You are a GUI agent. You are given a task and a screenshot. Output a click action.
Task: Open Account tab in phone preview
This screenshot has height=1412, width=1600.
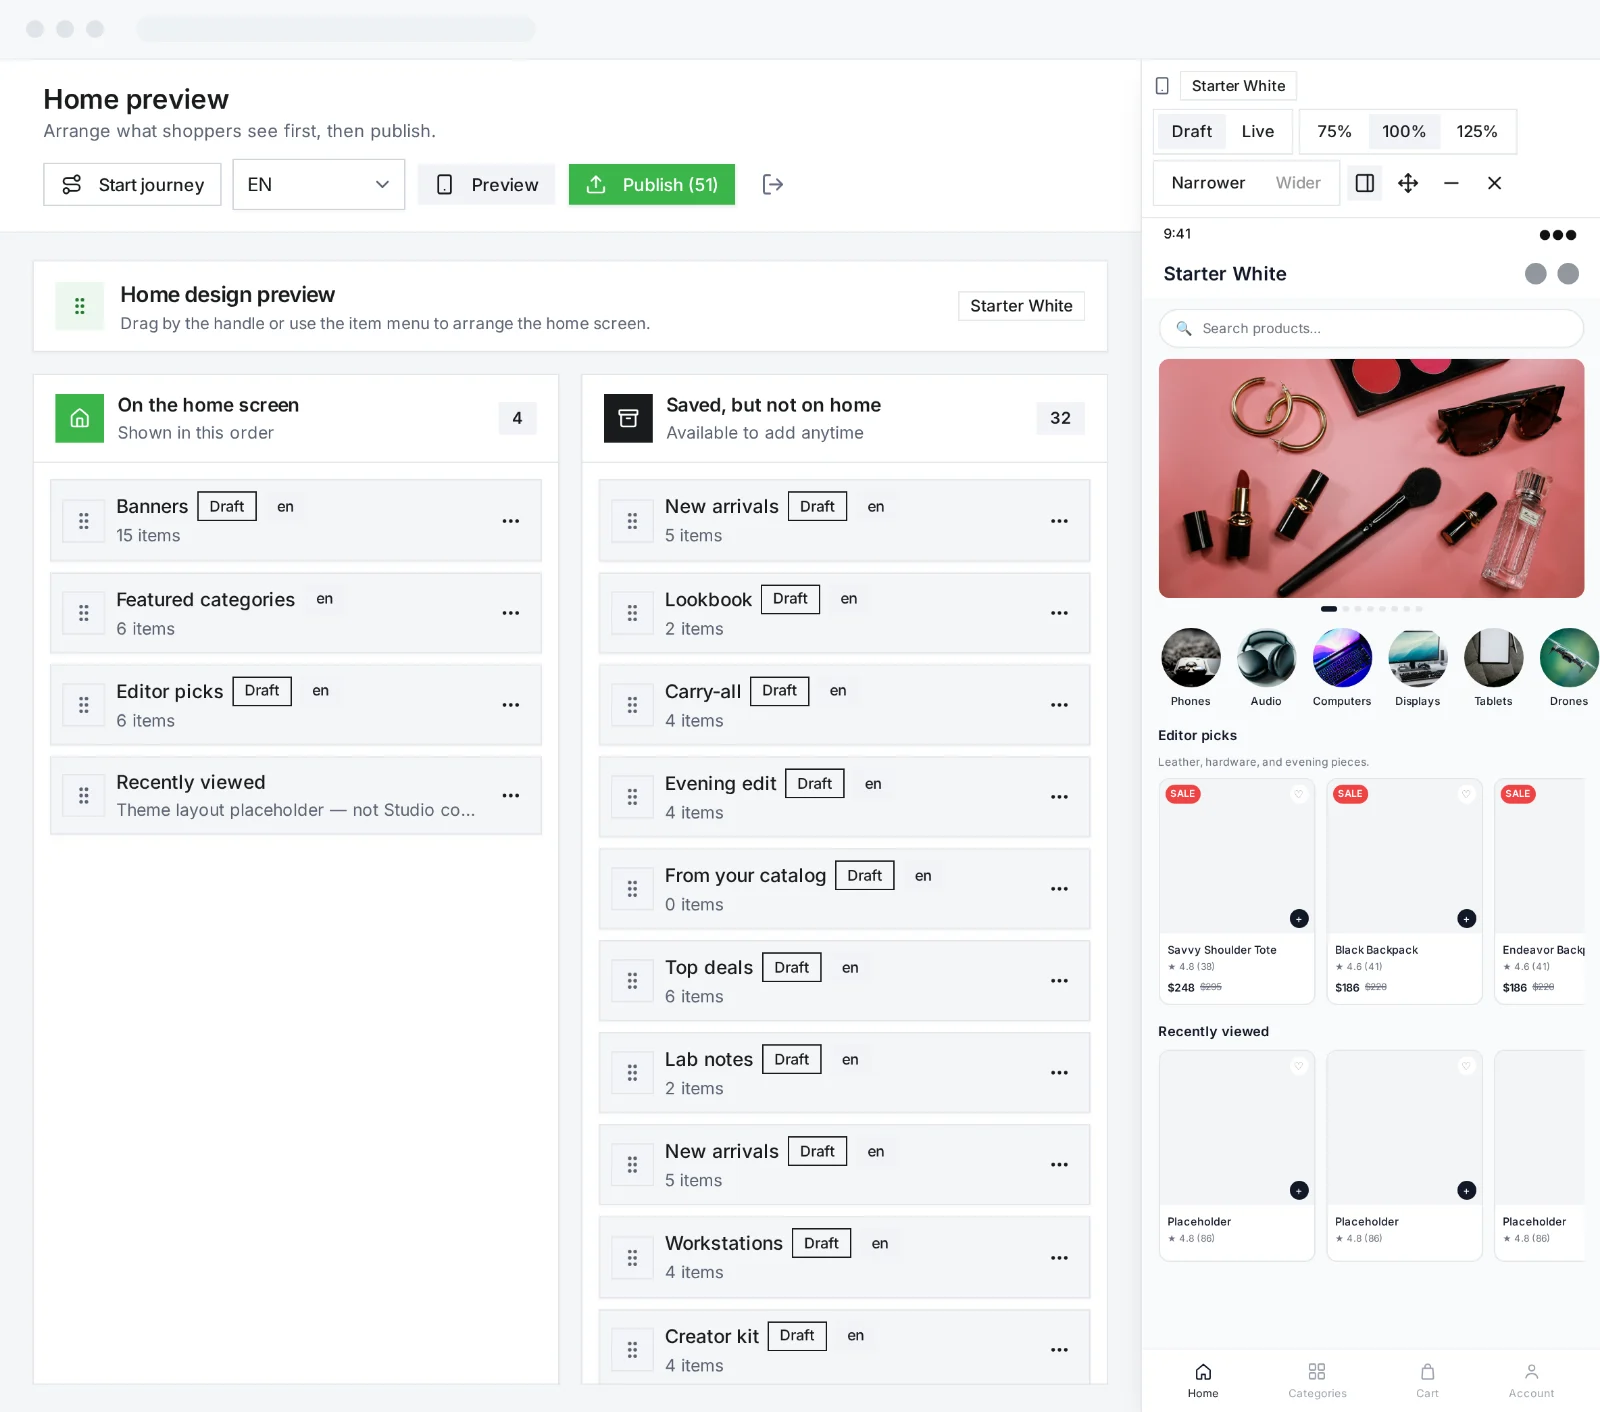pos(1531,1380)
